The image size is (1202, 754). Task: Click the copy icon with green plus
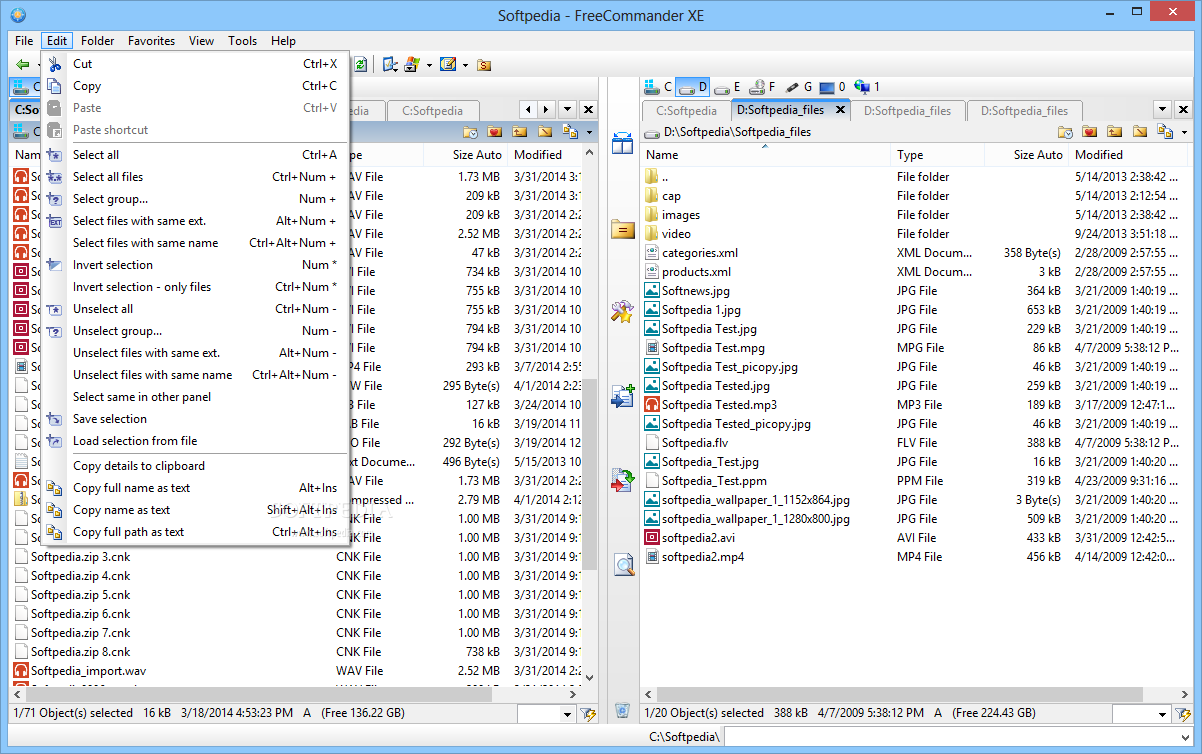[623, 396]
